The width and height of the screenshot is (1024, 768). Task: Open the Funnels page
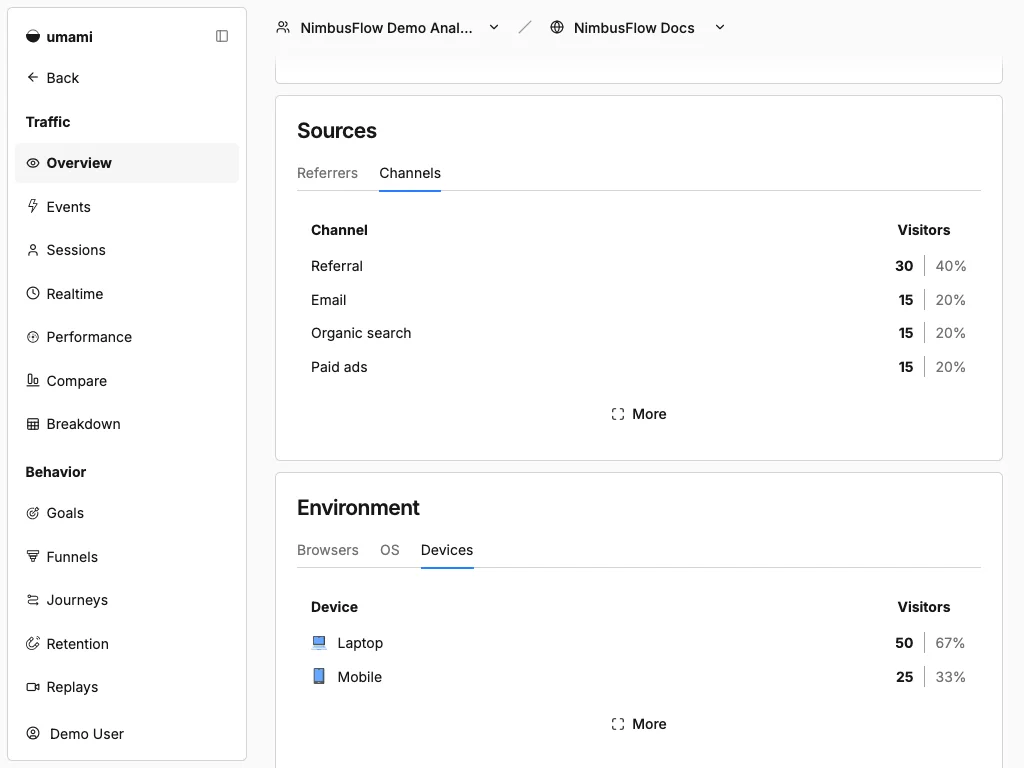tap(127, 556)
